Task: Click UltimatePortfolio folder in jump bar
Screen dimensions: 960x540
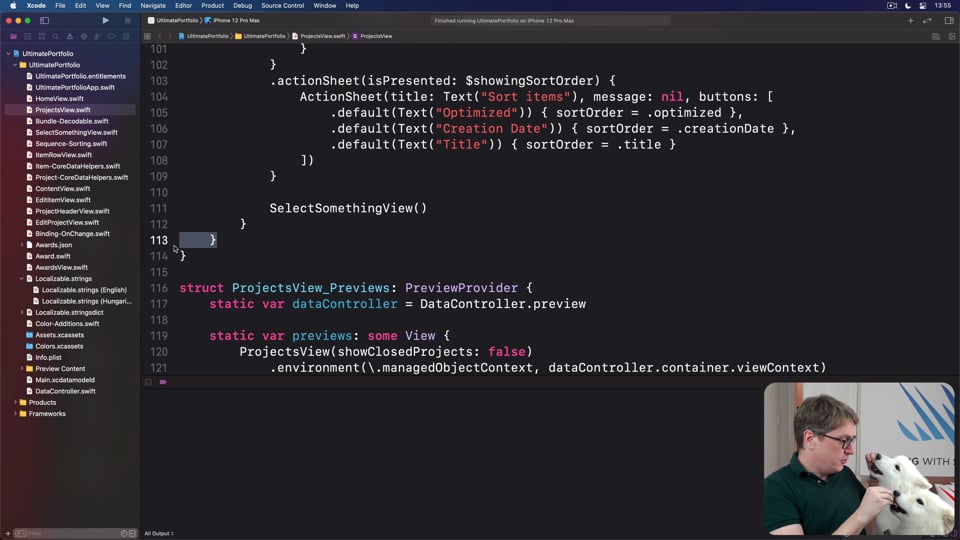Action: coord(260,36)
